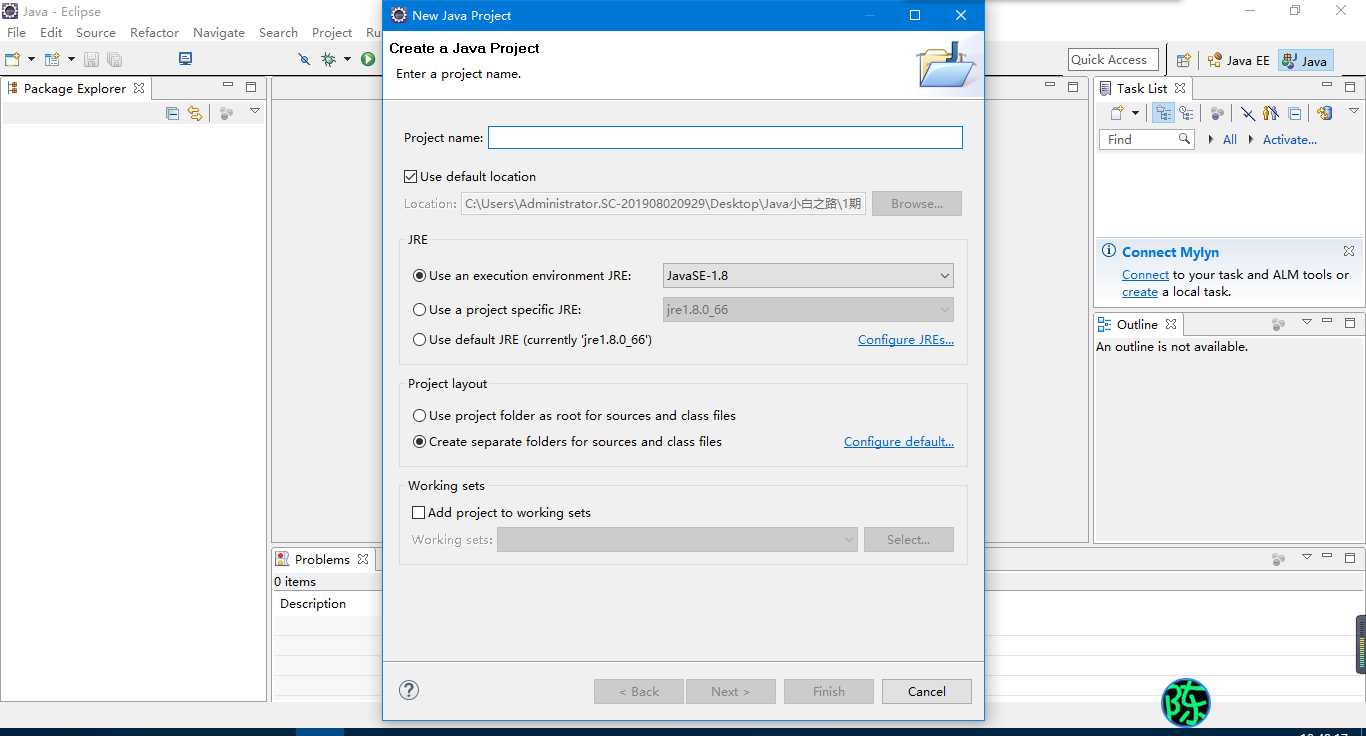Select Use a project specific JRE radio
The width and height of the screenshot is (1366, 736).
pos(420,309)
